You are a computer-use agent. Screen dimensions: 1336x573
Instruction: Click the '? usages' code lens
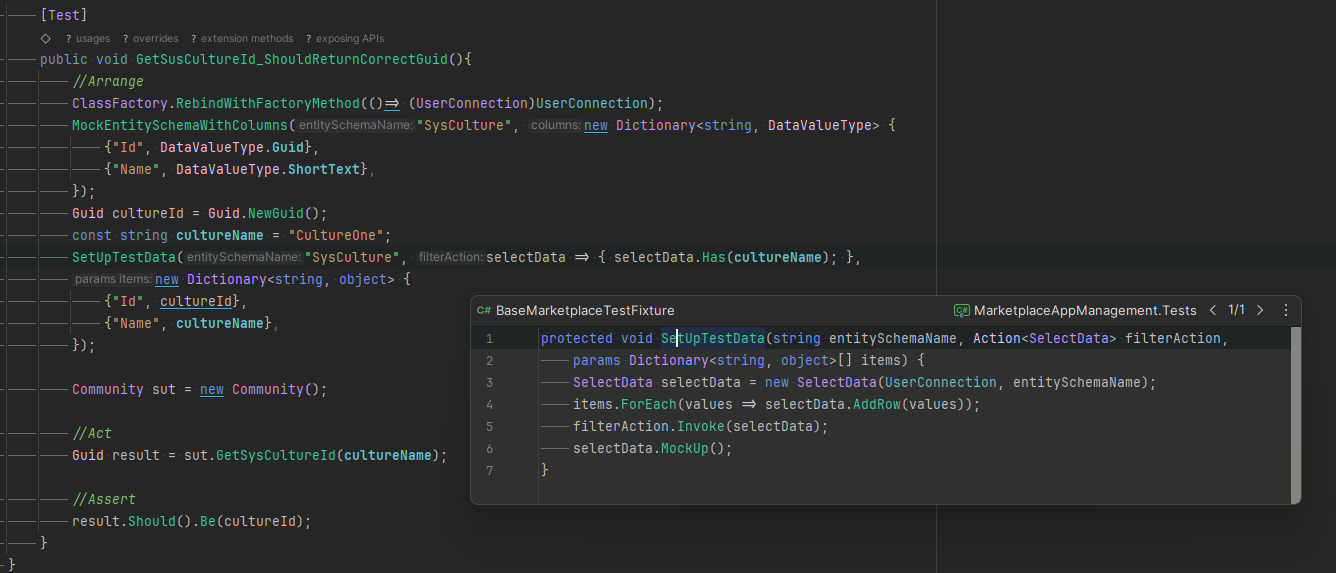[x=88, y=38]
